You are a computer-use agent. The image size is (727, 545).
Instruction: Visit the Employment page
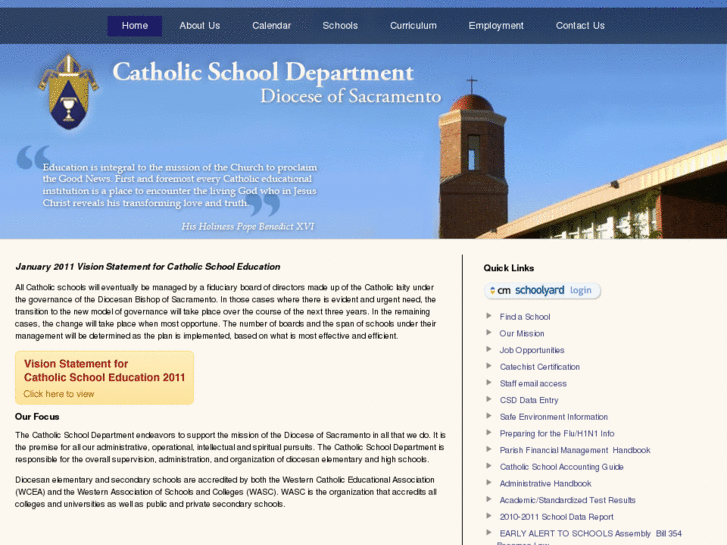(x=496, y=26)
